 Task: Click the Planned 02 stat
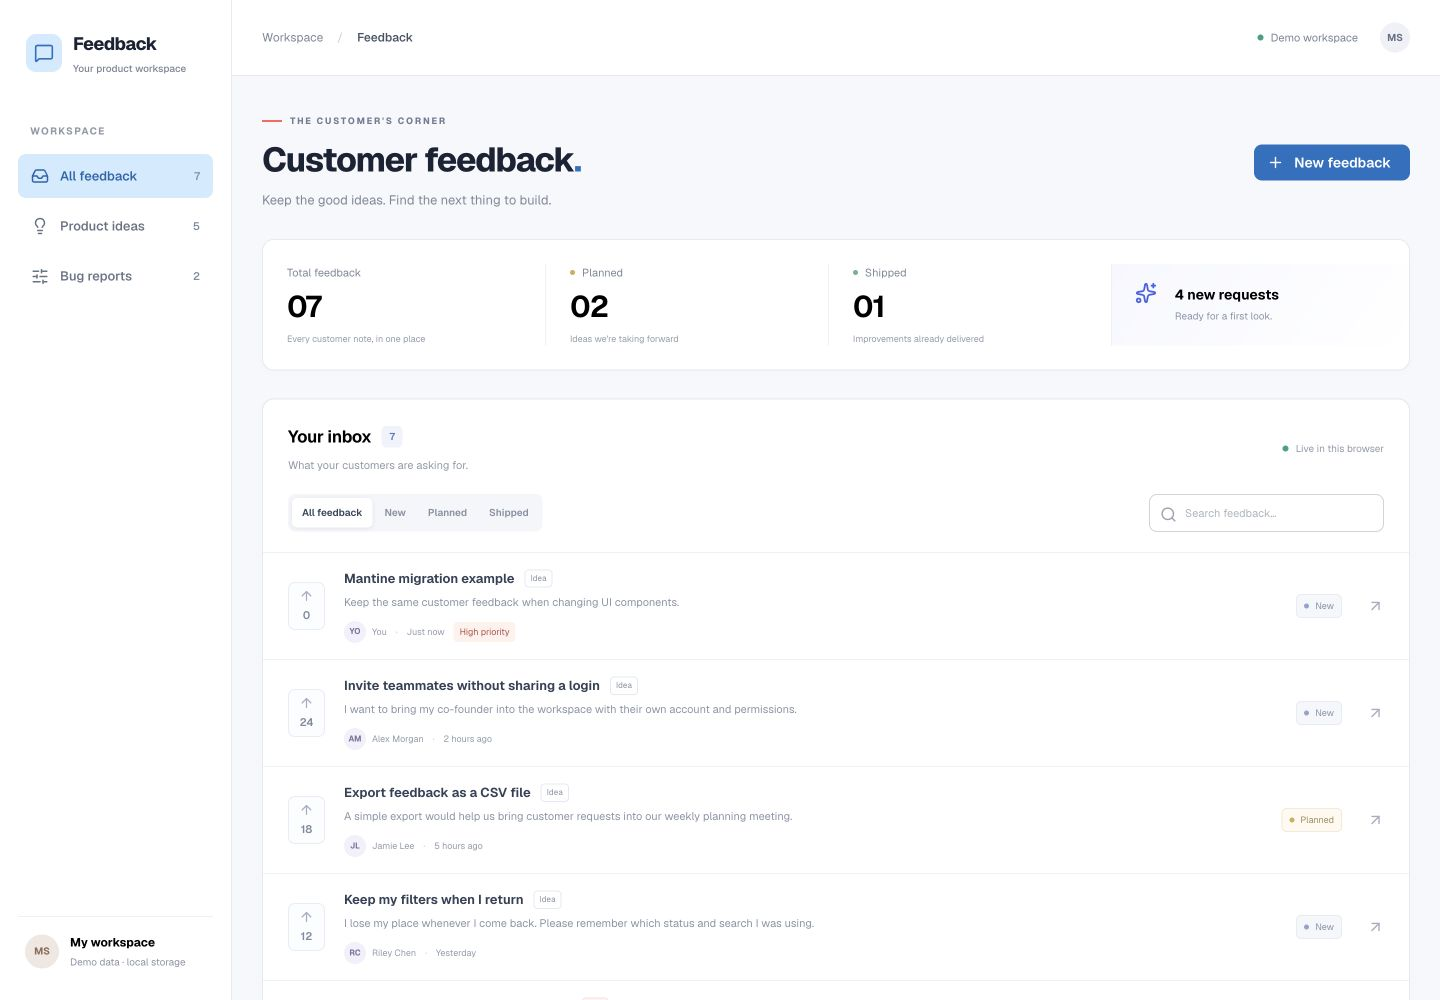tap(686, 305)
